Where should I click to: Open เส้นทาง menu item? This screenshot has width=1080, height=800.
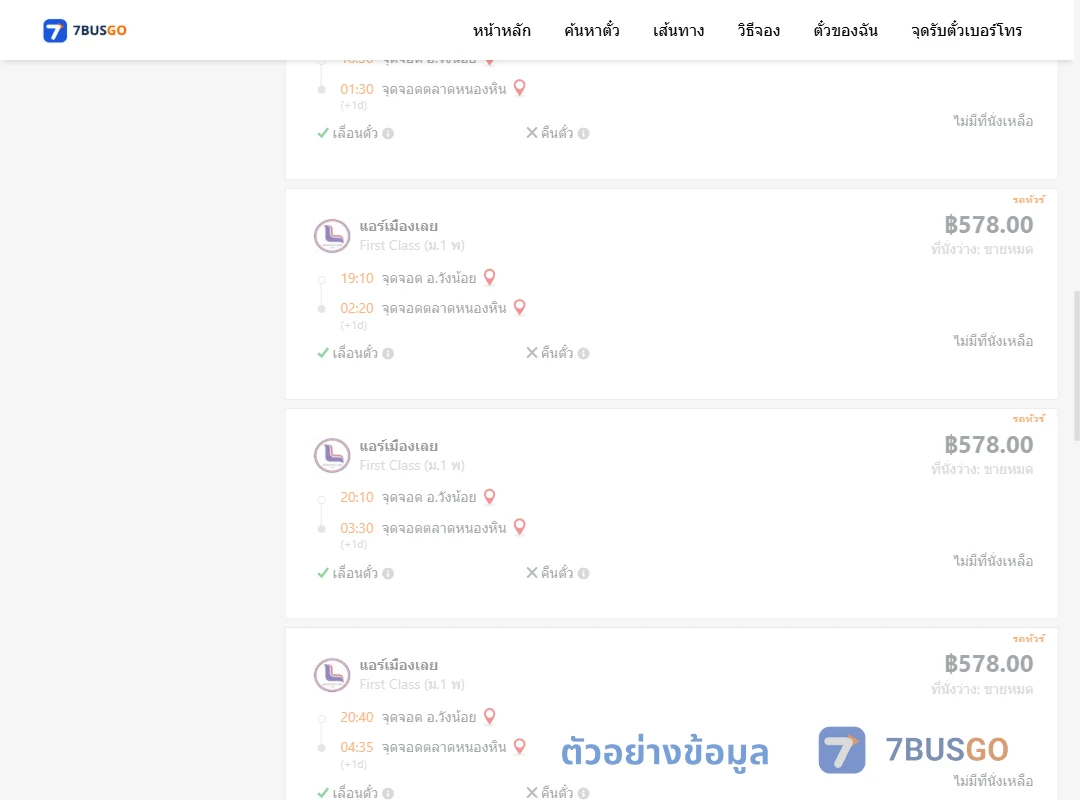pyautogui.click(x=678, y=30)
